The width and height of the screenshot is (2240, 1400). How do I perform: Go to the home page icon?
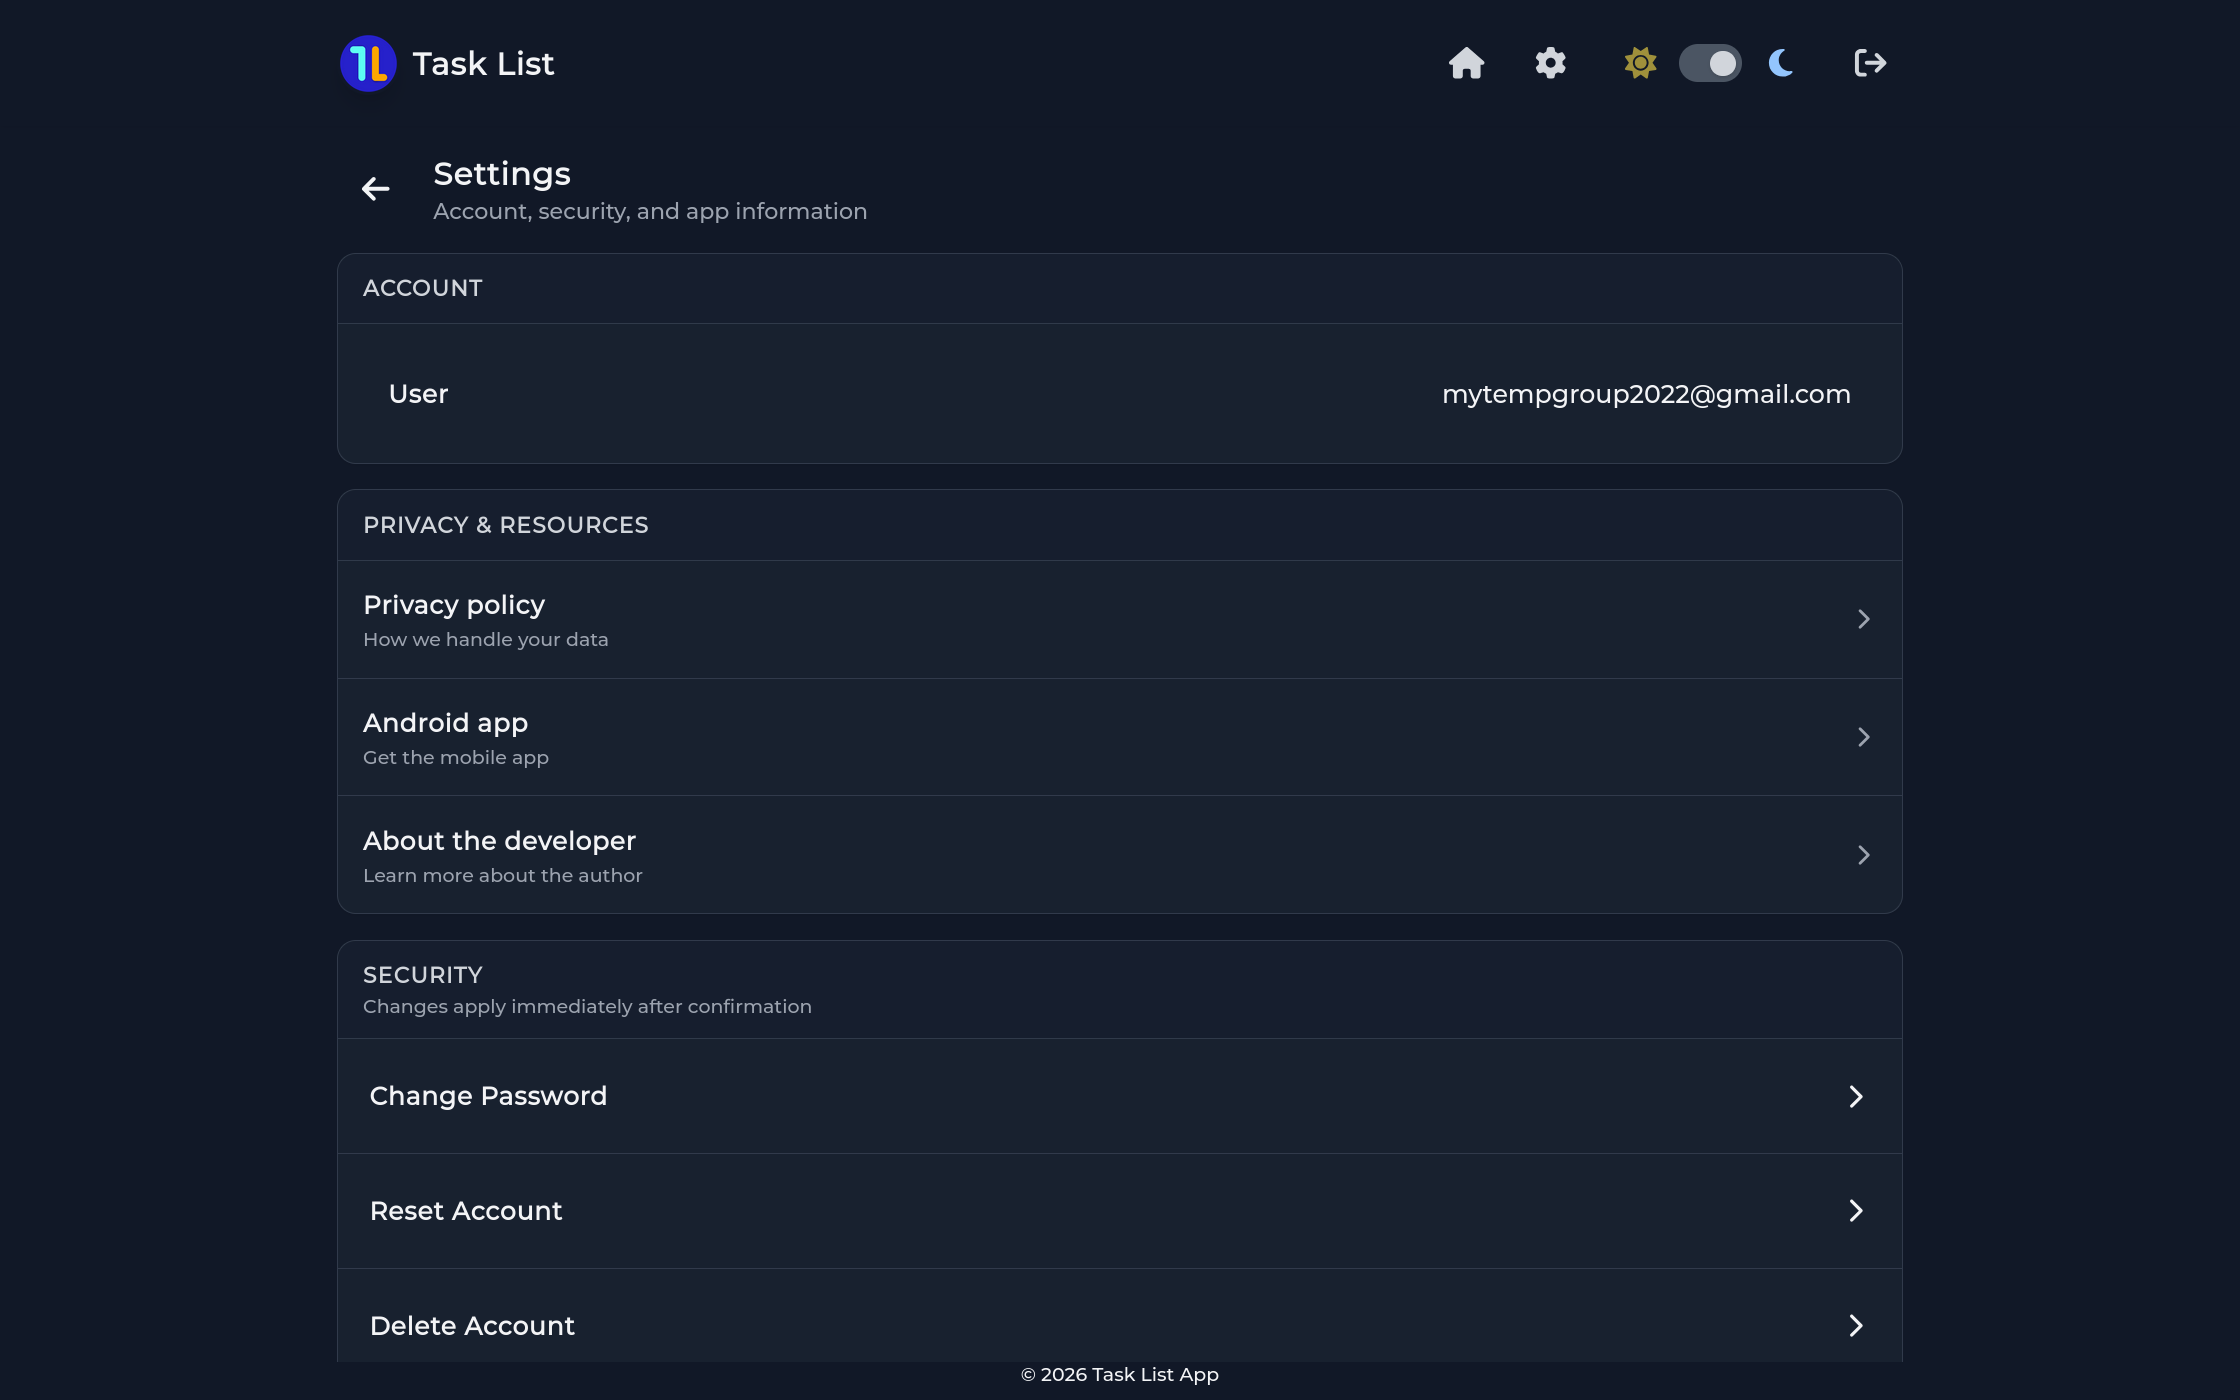[1466, 63]
